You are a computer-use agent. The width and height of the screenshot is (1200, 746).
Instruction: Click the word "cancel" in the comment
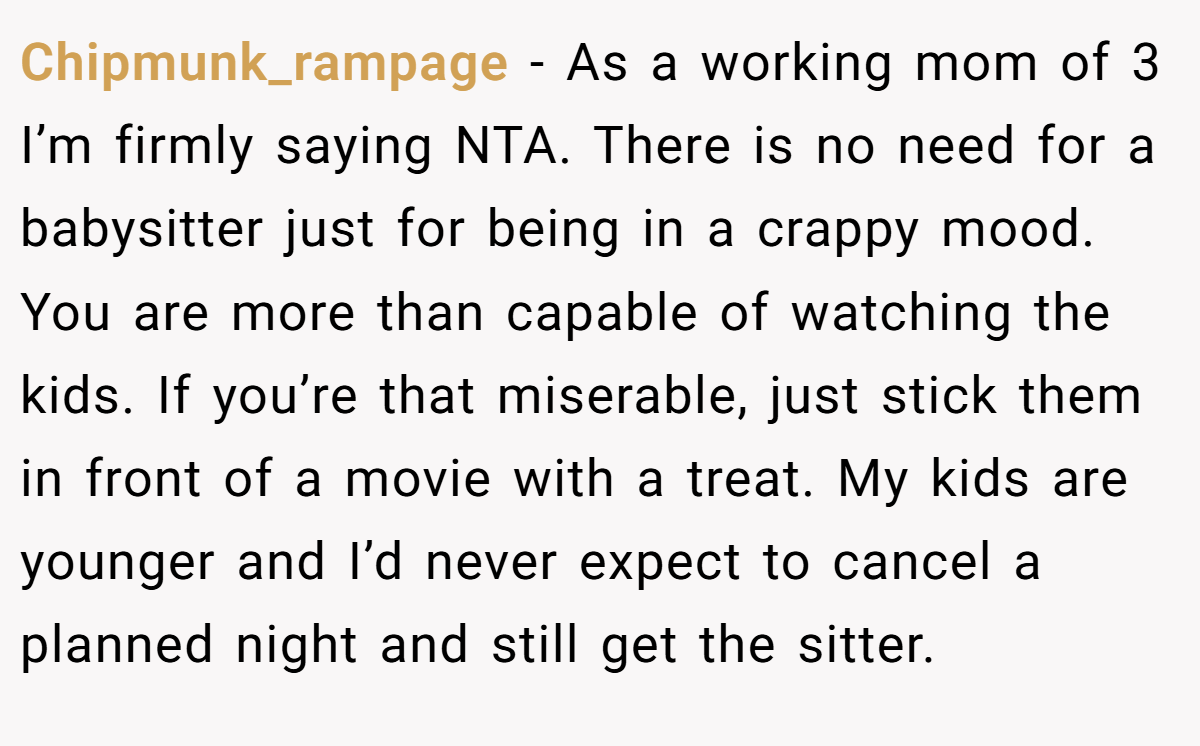click(915, 563)
